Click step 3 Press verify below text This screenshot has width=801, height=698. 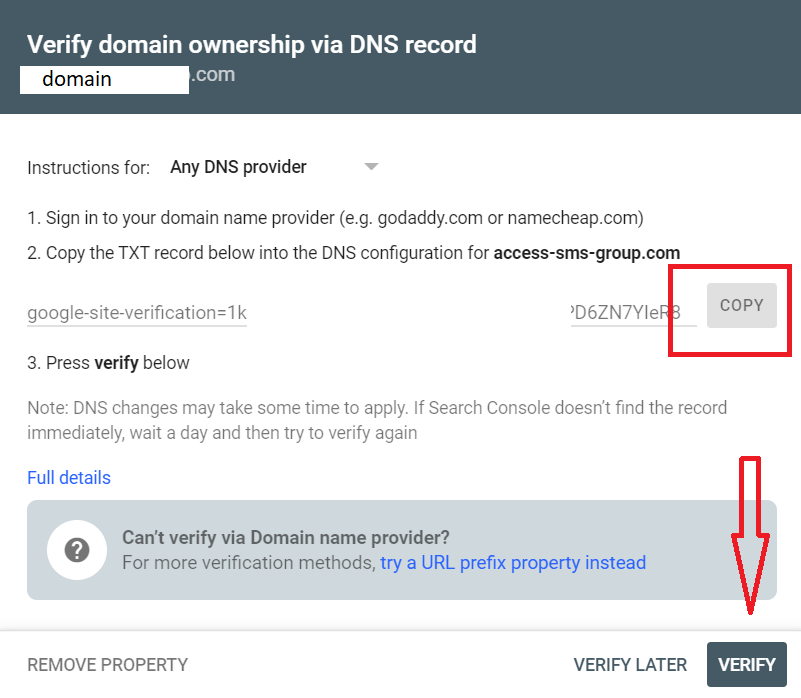coord(108,363)
